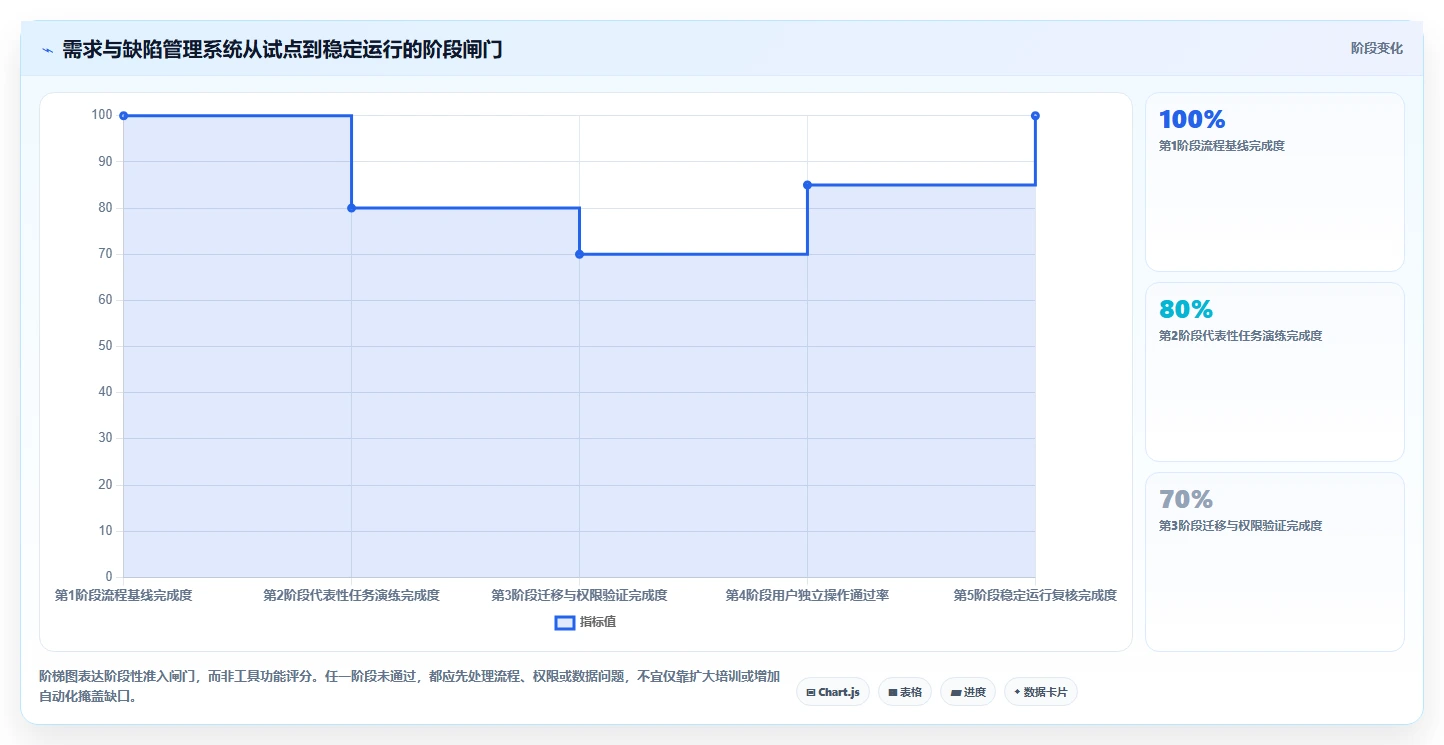Click y-axis value 50
The width and height of the screenshot is (1444, 745).
click(x=105, y=346)
